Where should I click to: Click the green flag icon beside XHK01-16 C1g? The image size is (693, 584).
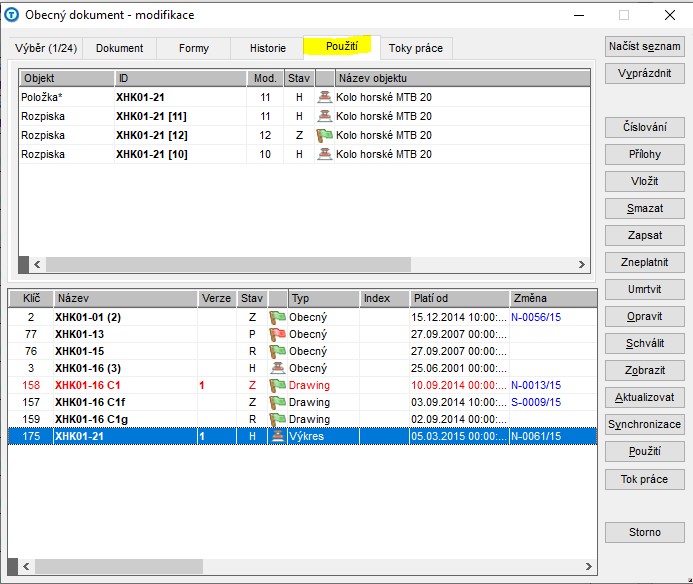pos(278,419)
